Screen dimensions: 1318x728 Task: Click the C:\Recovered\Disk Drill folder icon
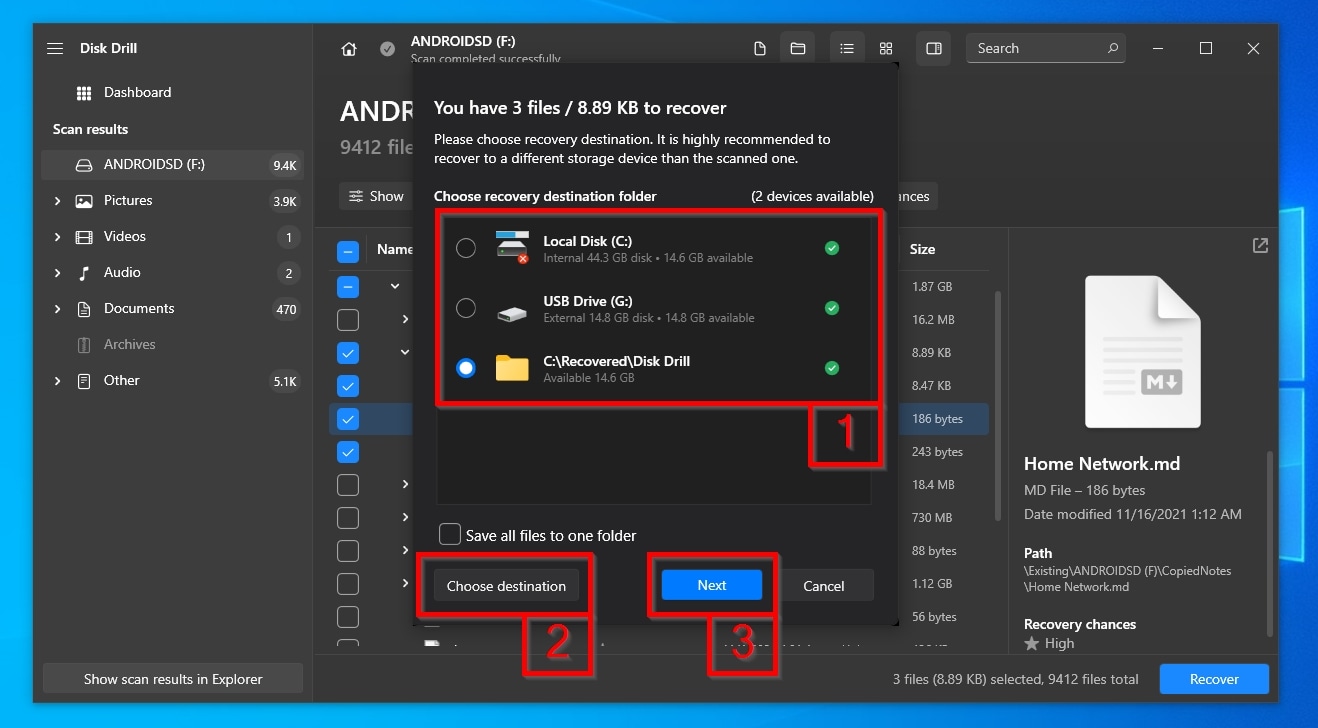click(512, 368)
